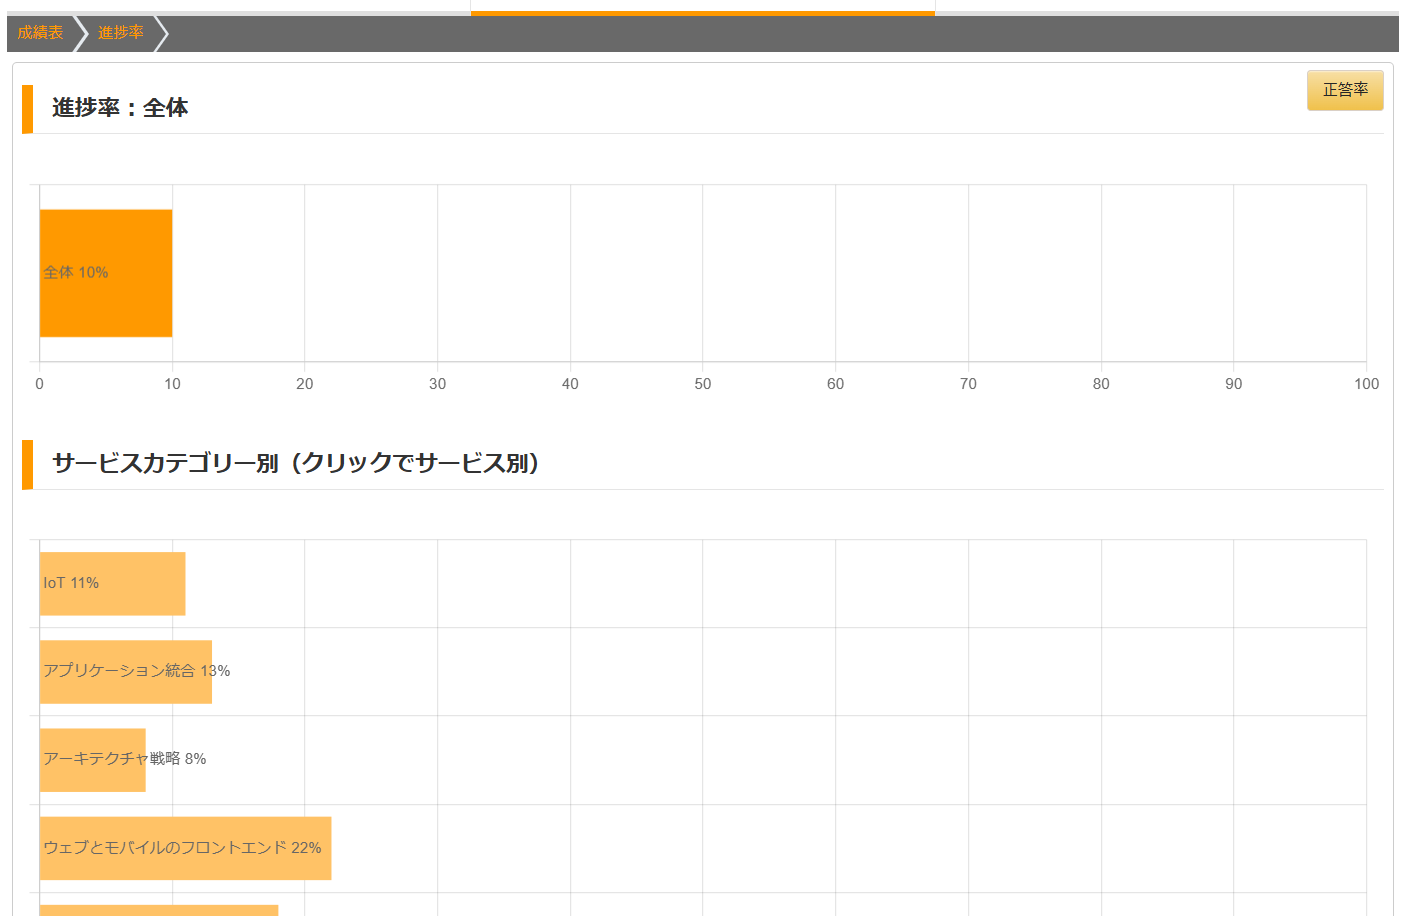
Task: Click the サービスカテゴリー別 section heading
Action: click(296, 463)
